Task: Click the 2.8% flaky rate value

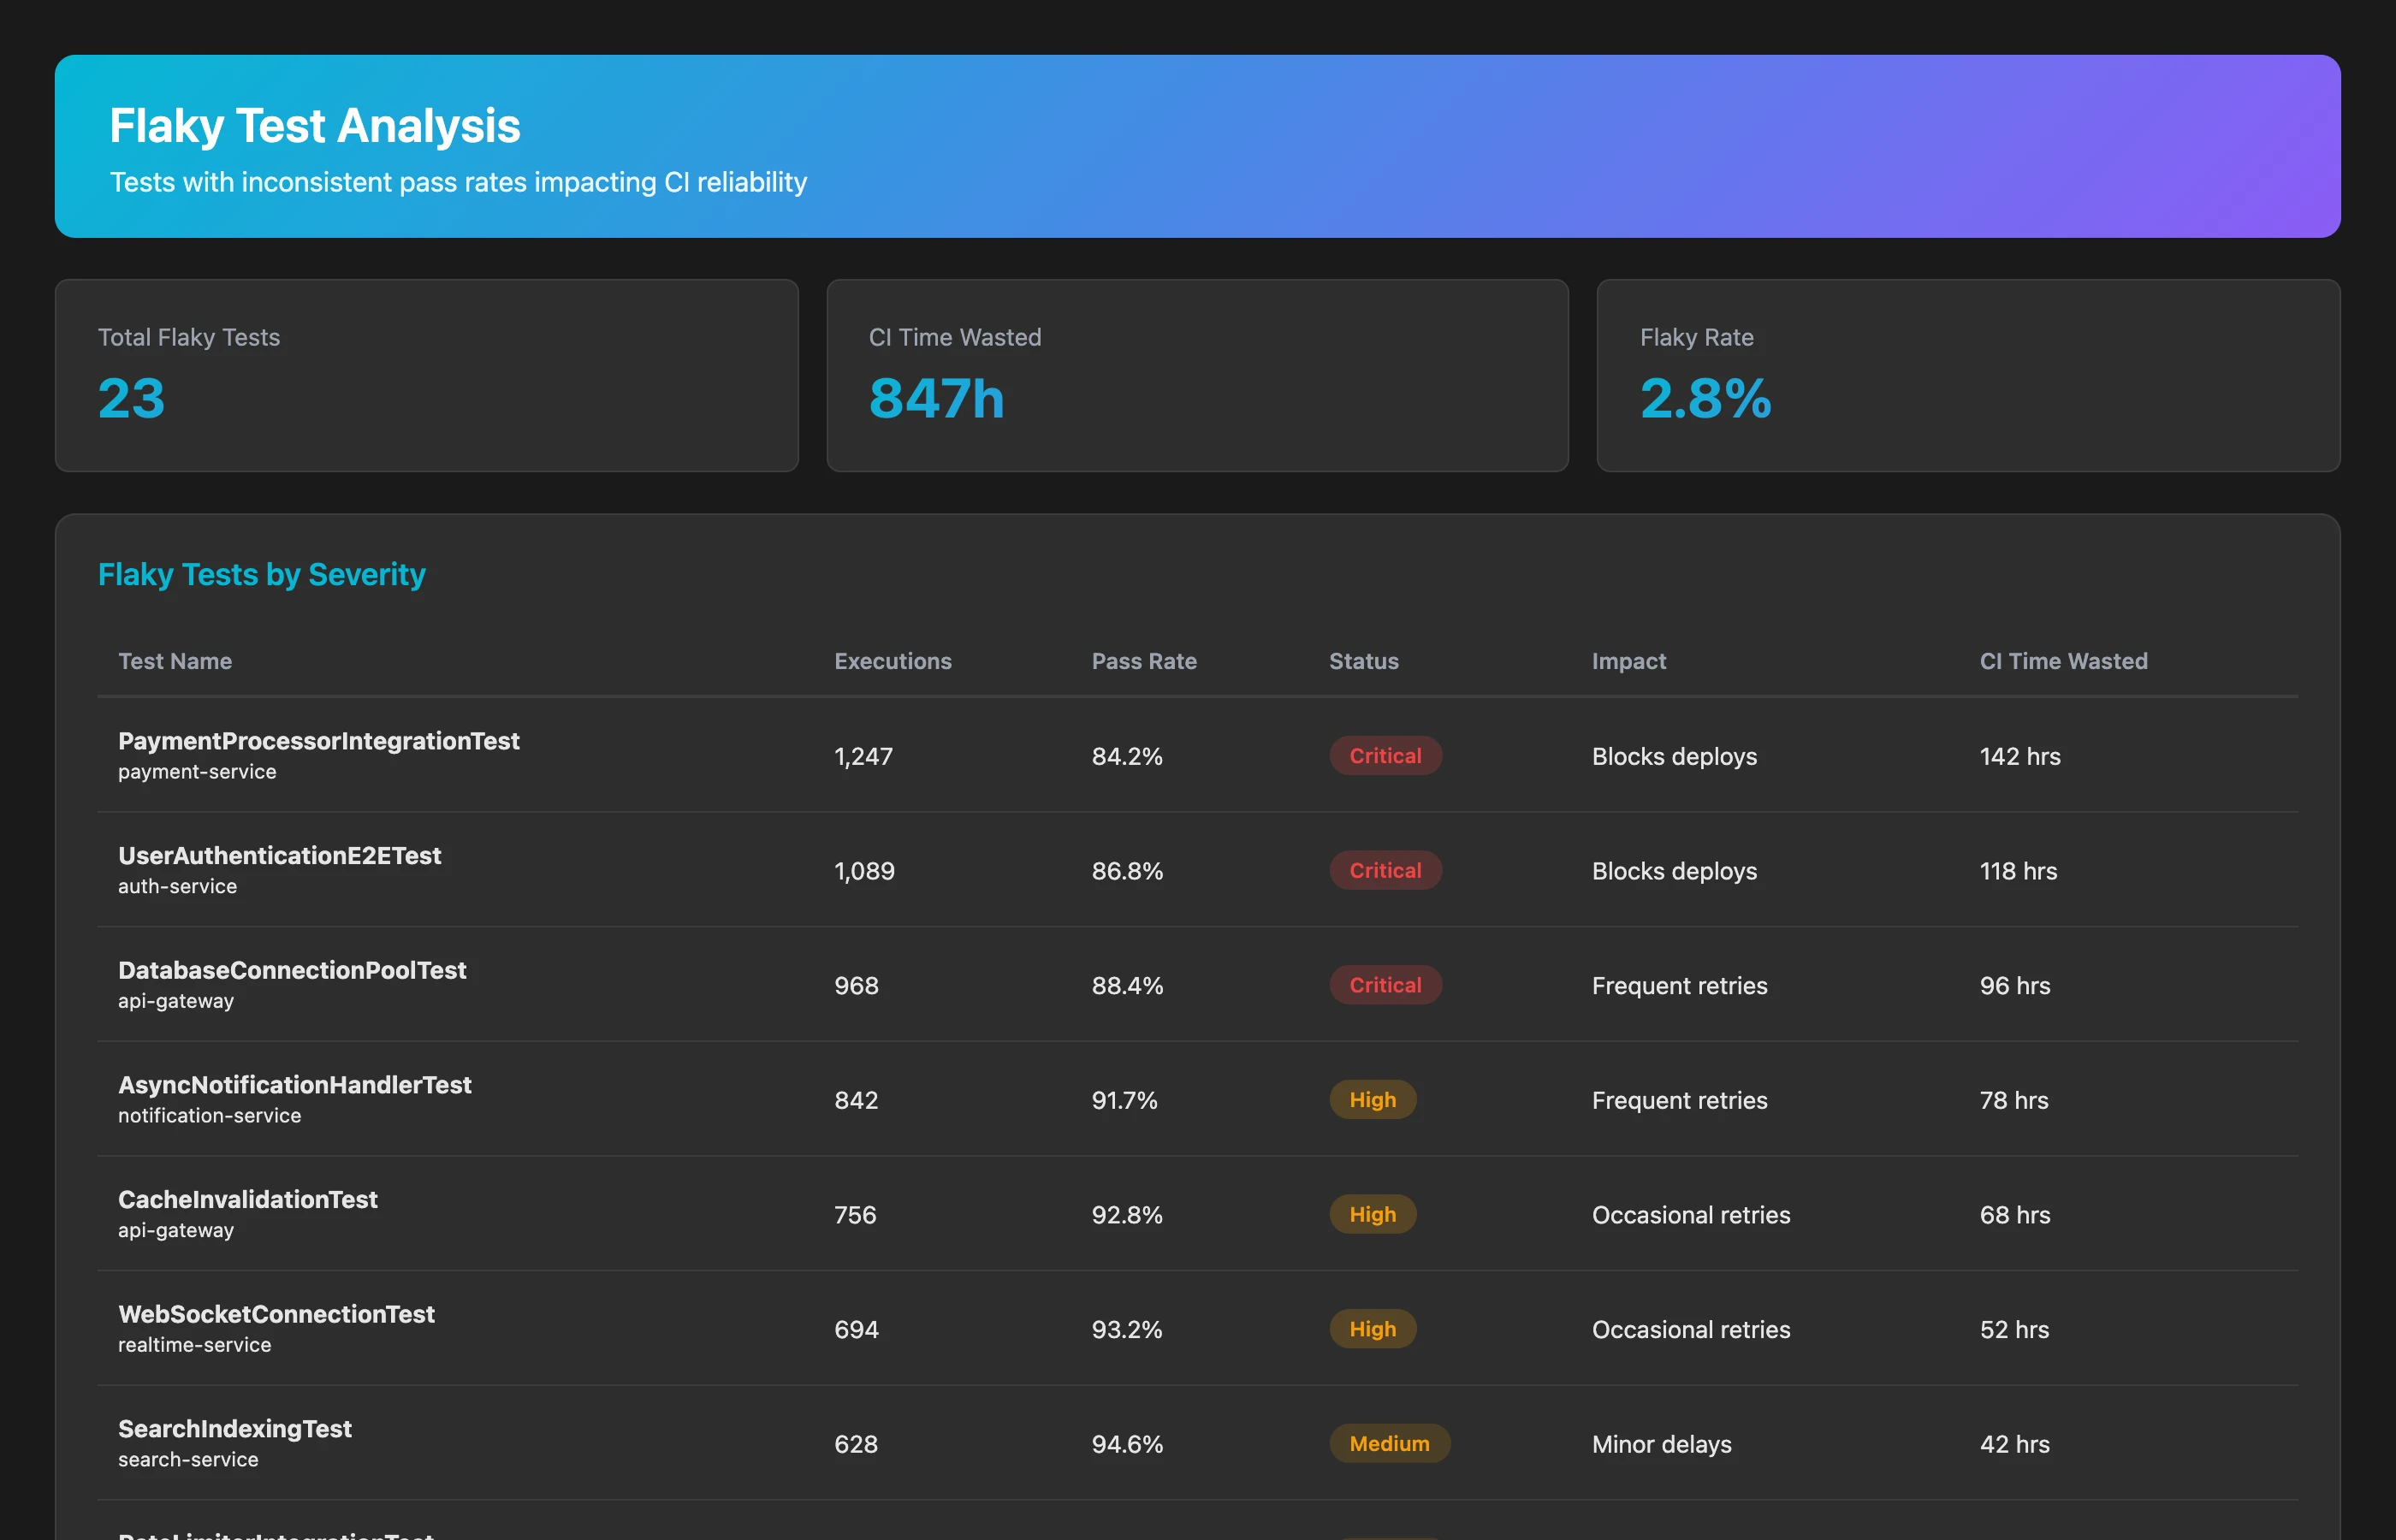Action: click(x=1706, y=398)
